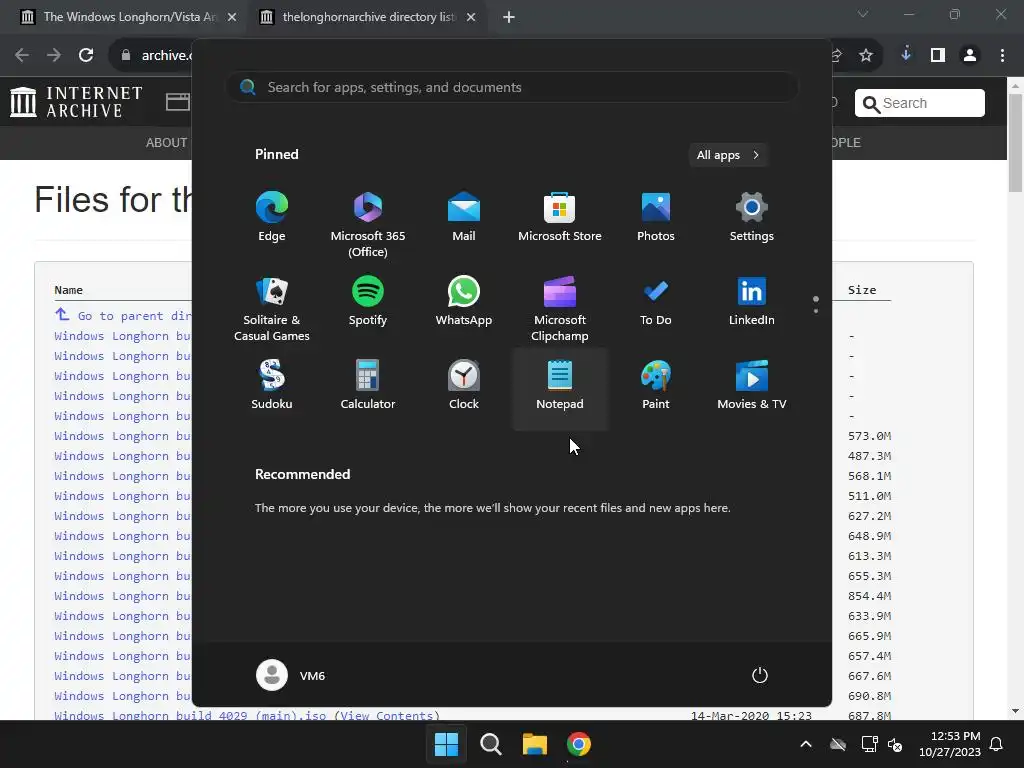1024x768 pixels.
Task: Go back in Chrome
Action: coord(22,56)
